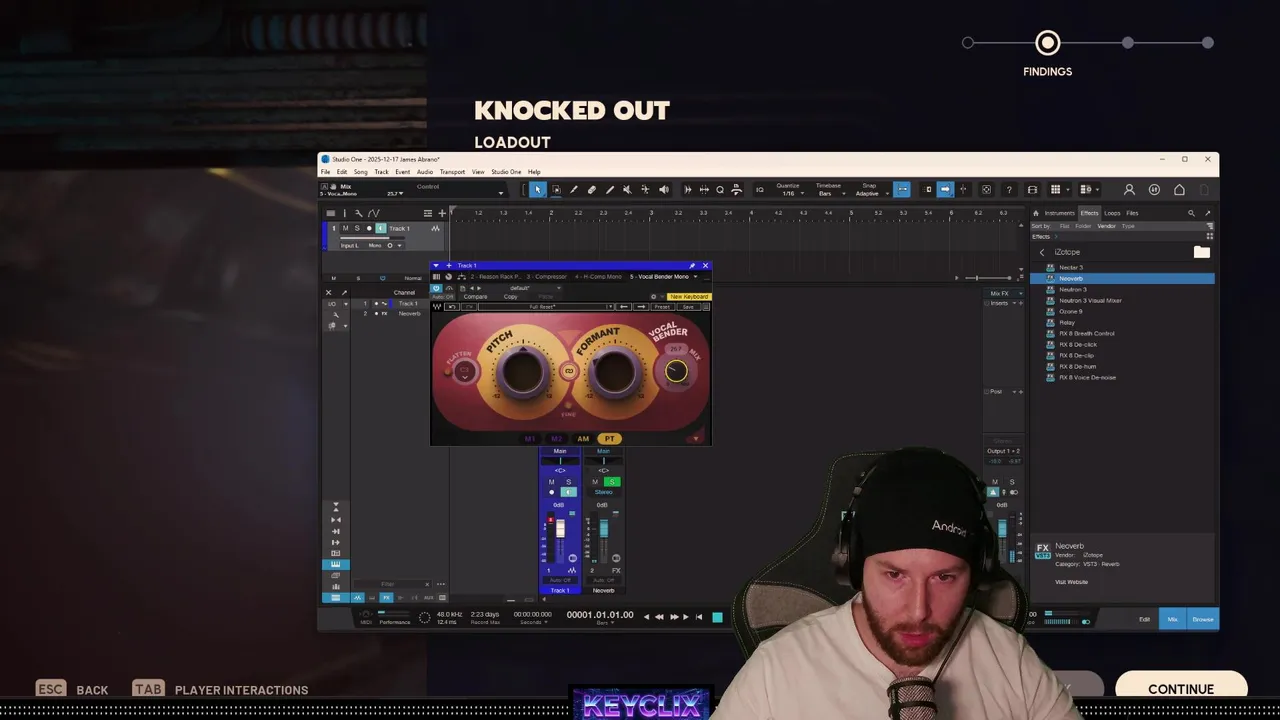
Task: Go back with iZotope back arrow
Action: [1042, 252]
